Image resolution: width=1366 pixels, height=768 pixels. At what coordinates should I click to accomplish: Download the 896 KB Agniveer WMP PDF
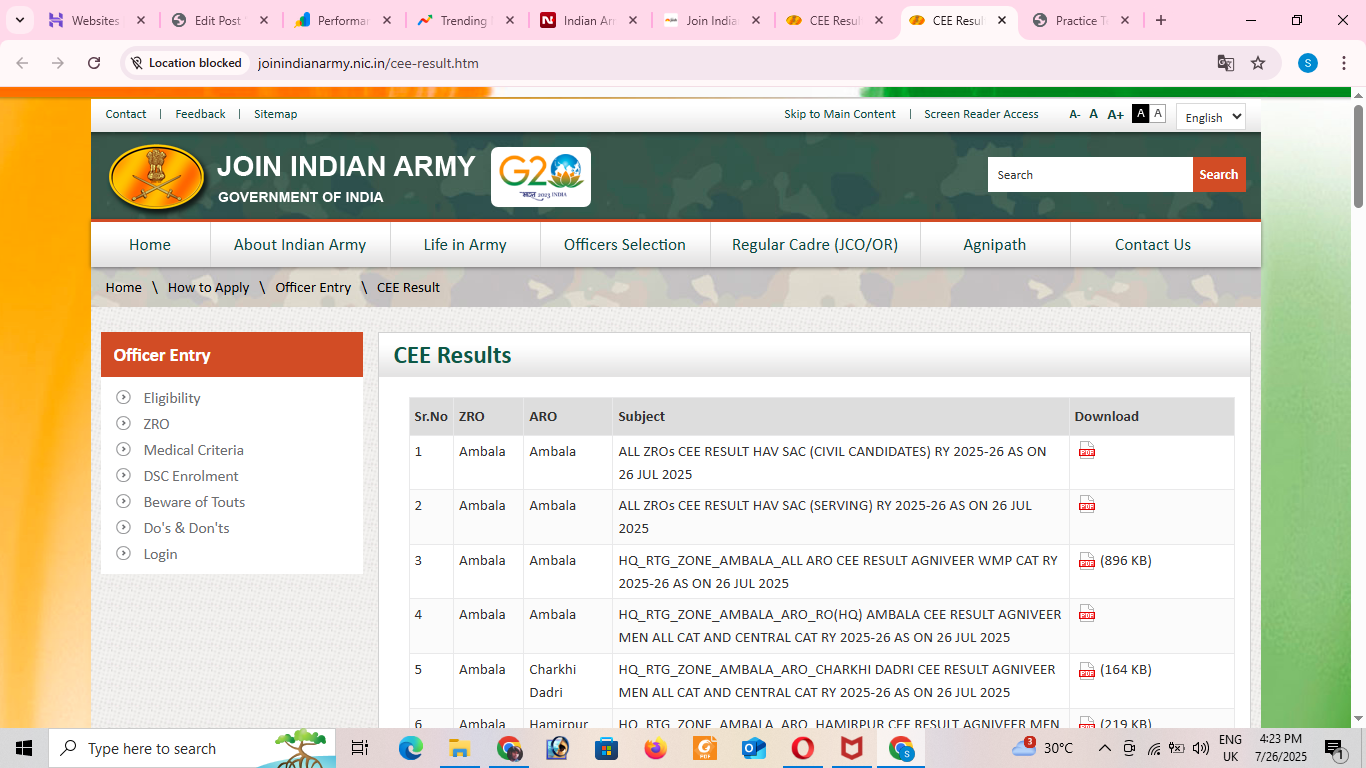1086,560
